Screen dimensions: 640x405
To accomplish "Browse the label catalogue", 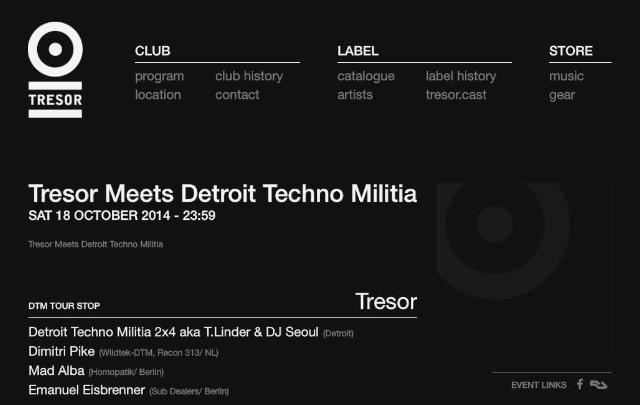I will click(x=366, y=76).
